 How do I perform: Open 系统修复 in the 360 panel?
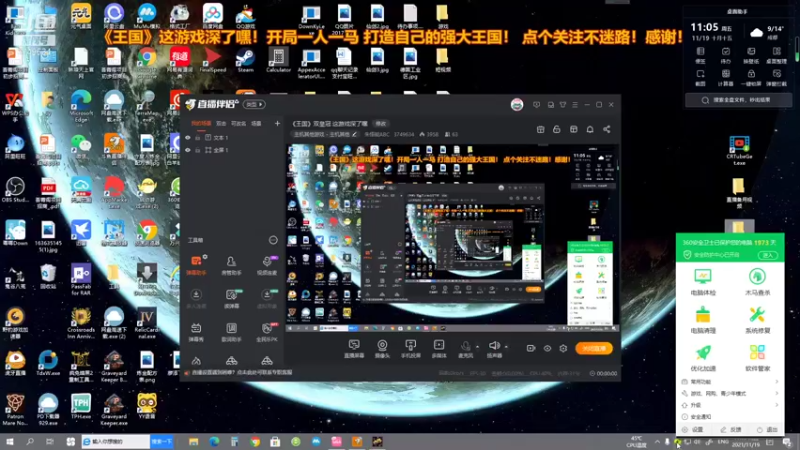(757, 320)
